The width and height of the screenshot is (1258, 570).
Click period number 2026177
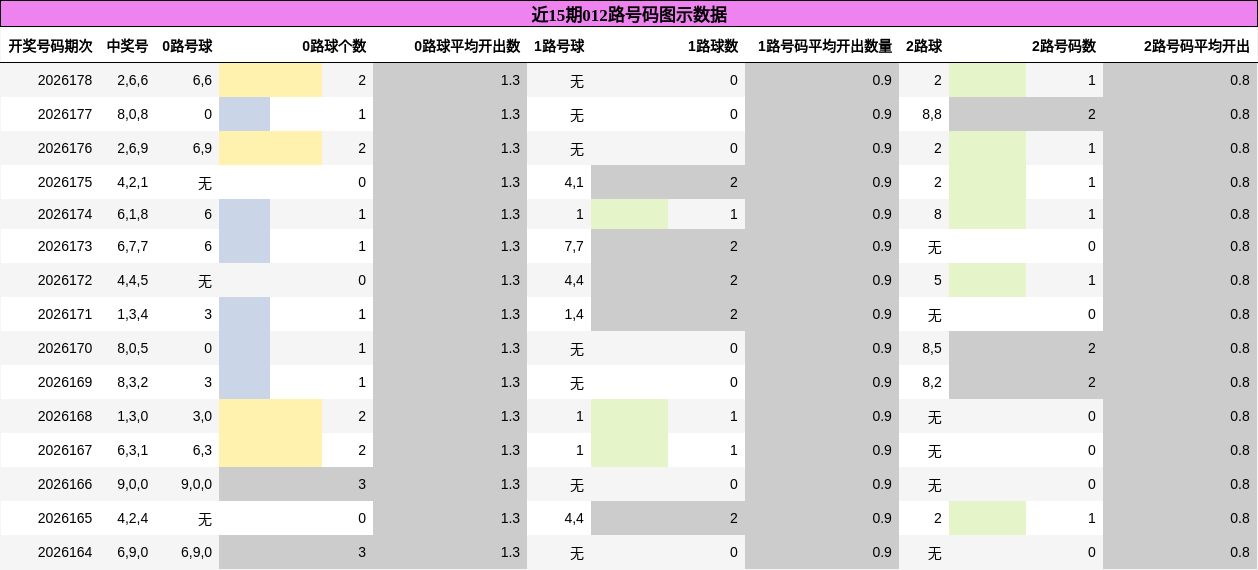tap(65, 114)
